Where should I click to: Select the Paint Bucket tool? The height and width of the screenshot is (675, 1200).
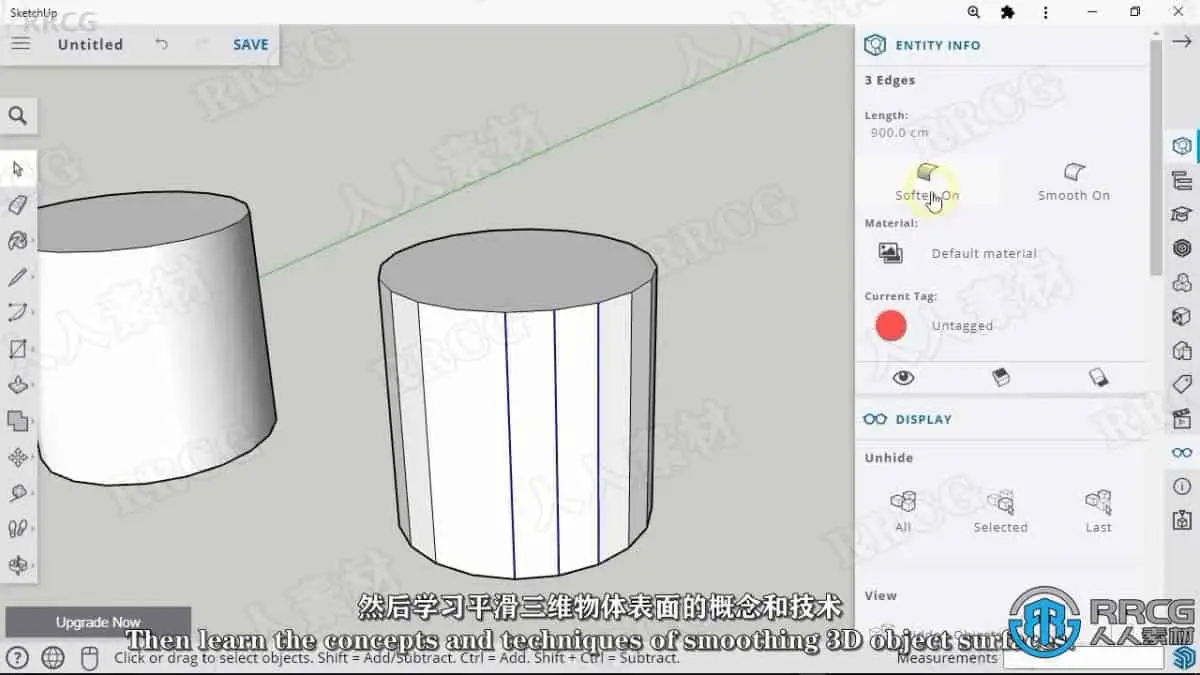tap(18, 240)
